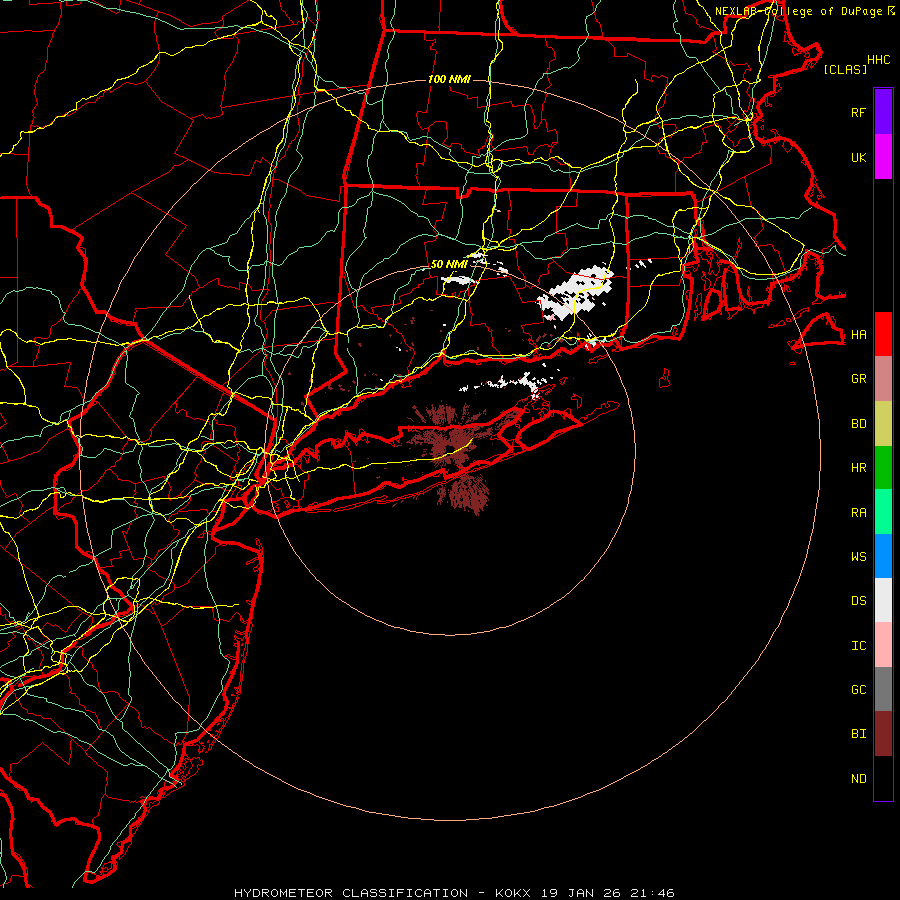Select the dusty pink GR legend swatch
Screen dimensions: 900x900
tap(883, 379)
